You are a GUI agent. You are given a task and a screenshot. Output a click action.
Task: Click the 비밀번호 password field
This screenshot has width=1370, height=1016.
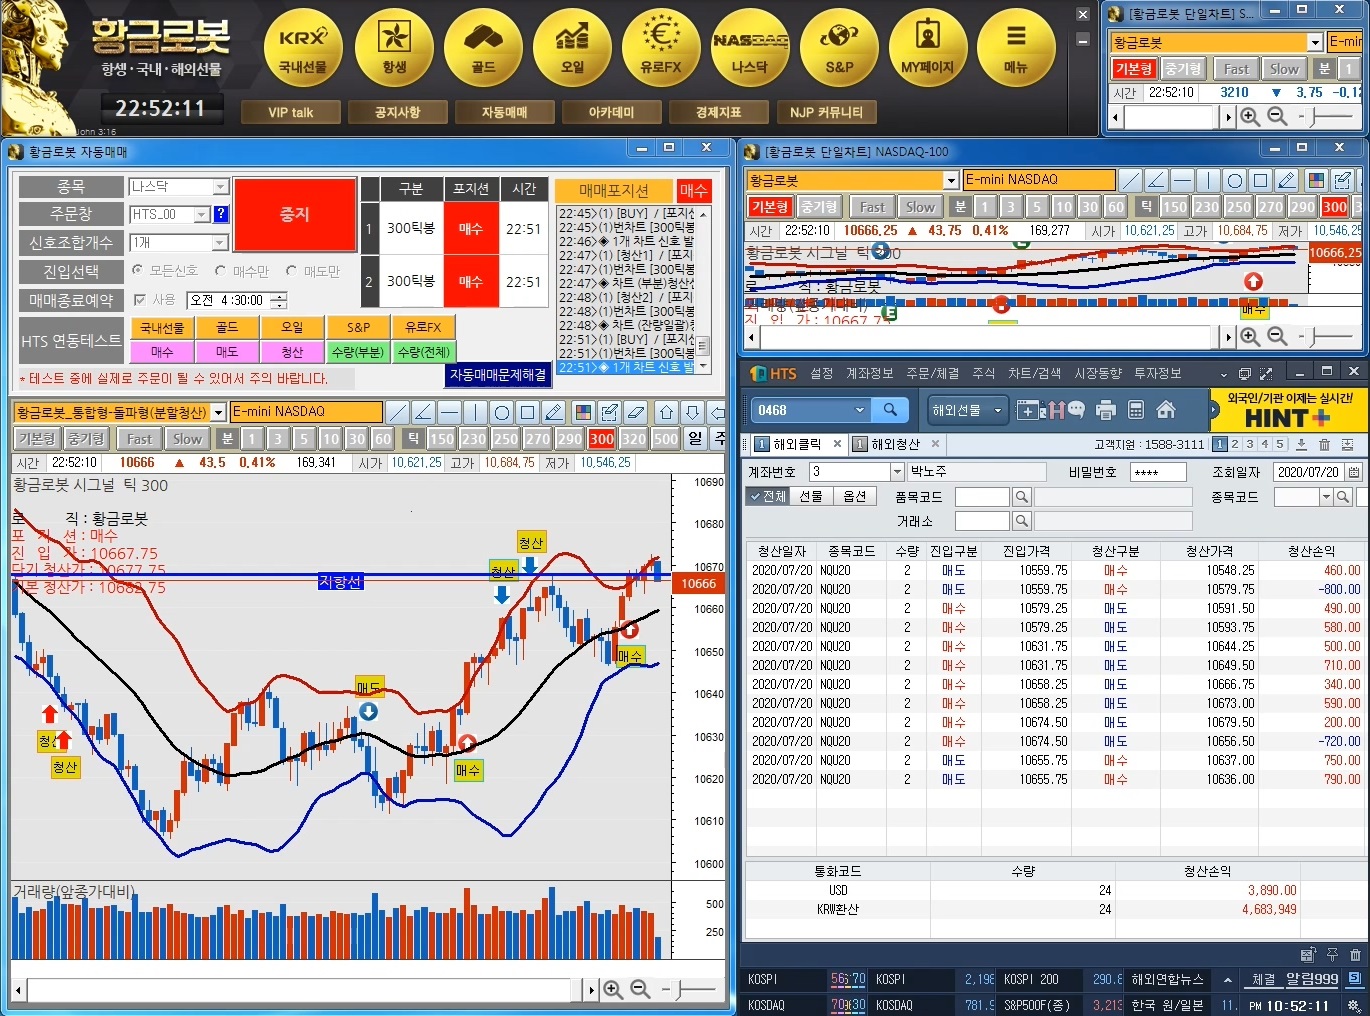pyautogui.click(x=1158, y=471)
